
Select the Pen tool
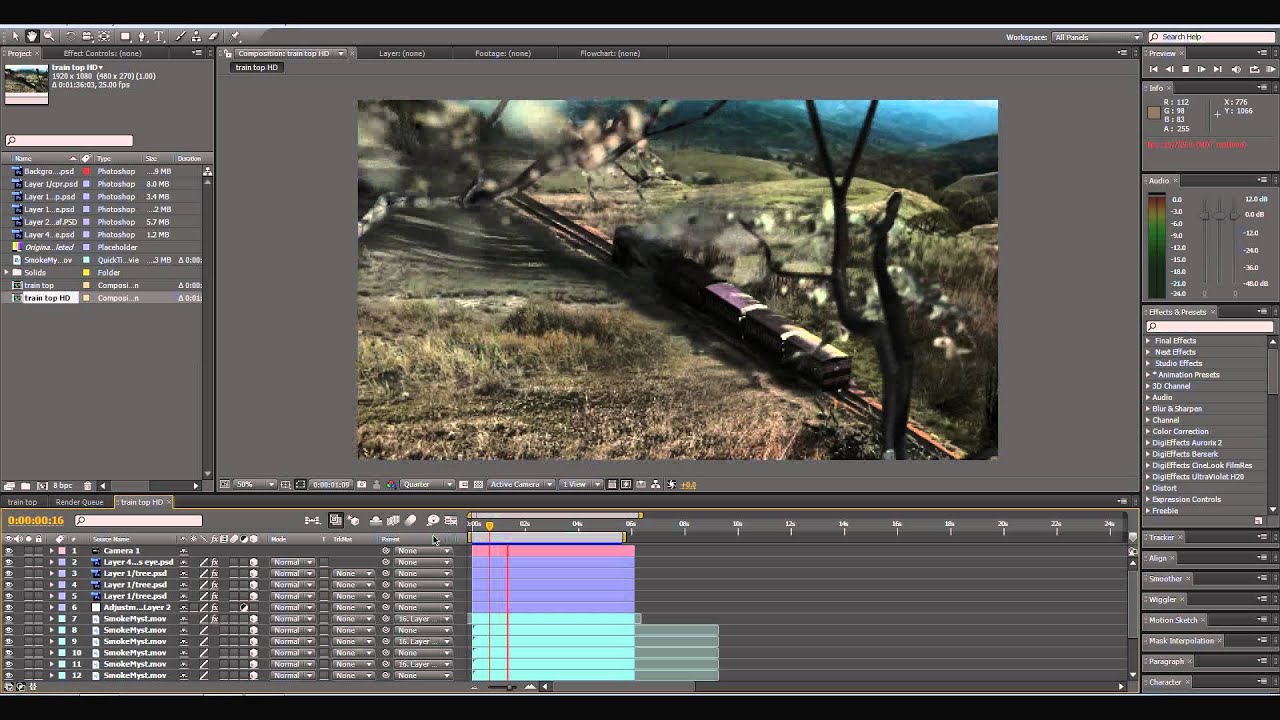142,36
